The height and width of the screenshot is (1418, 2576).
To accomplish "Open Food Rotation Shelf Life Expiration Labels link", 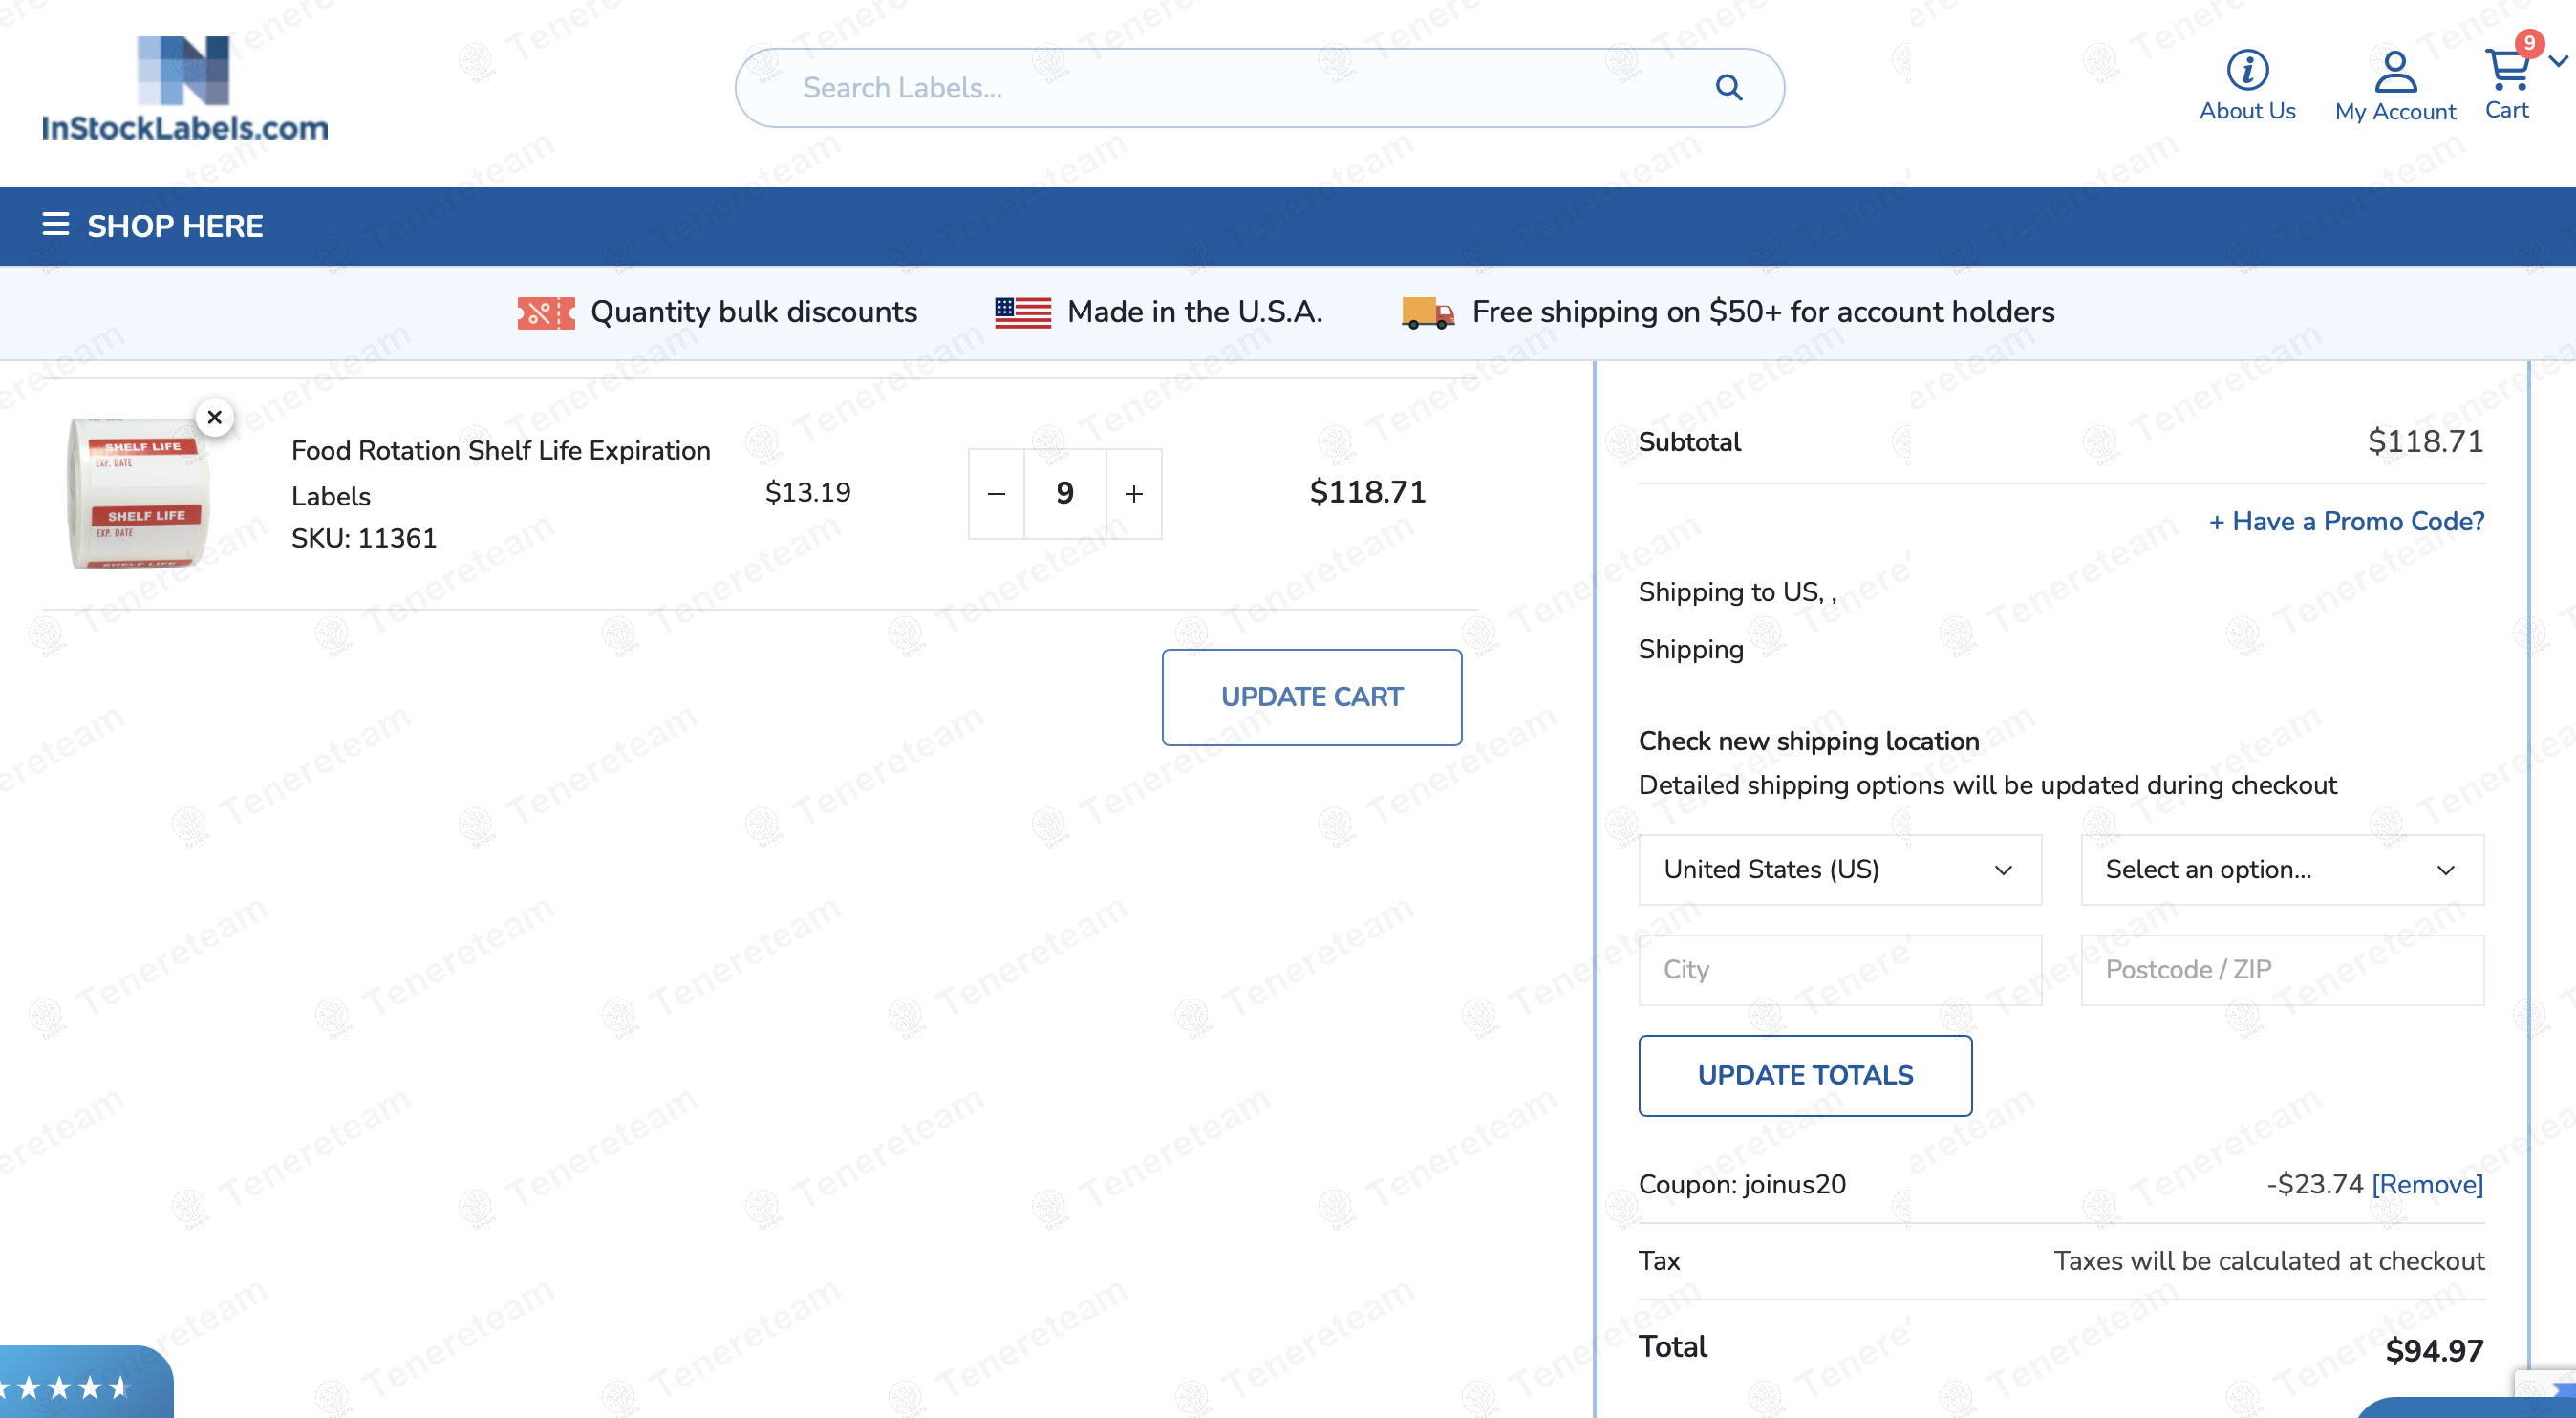I will coord(501,473).
